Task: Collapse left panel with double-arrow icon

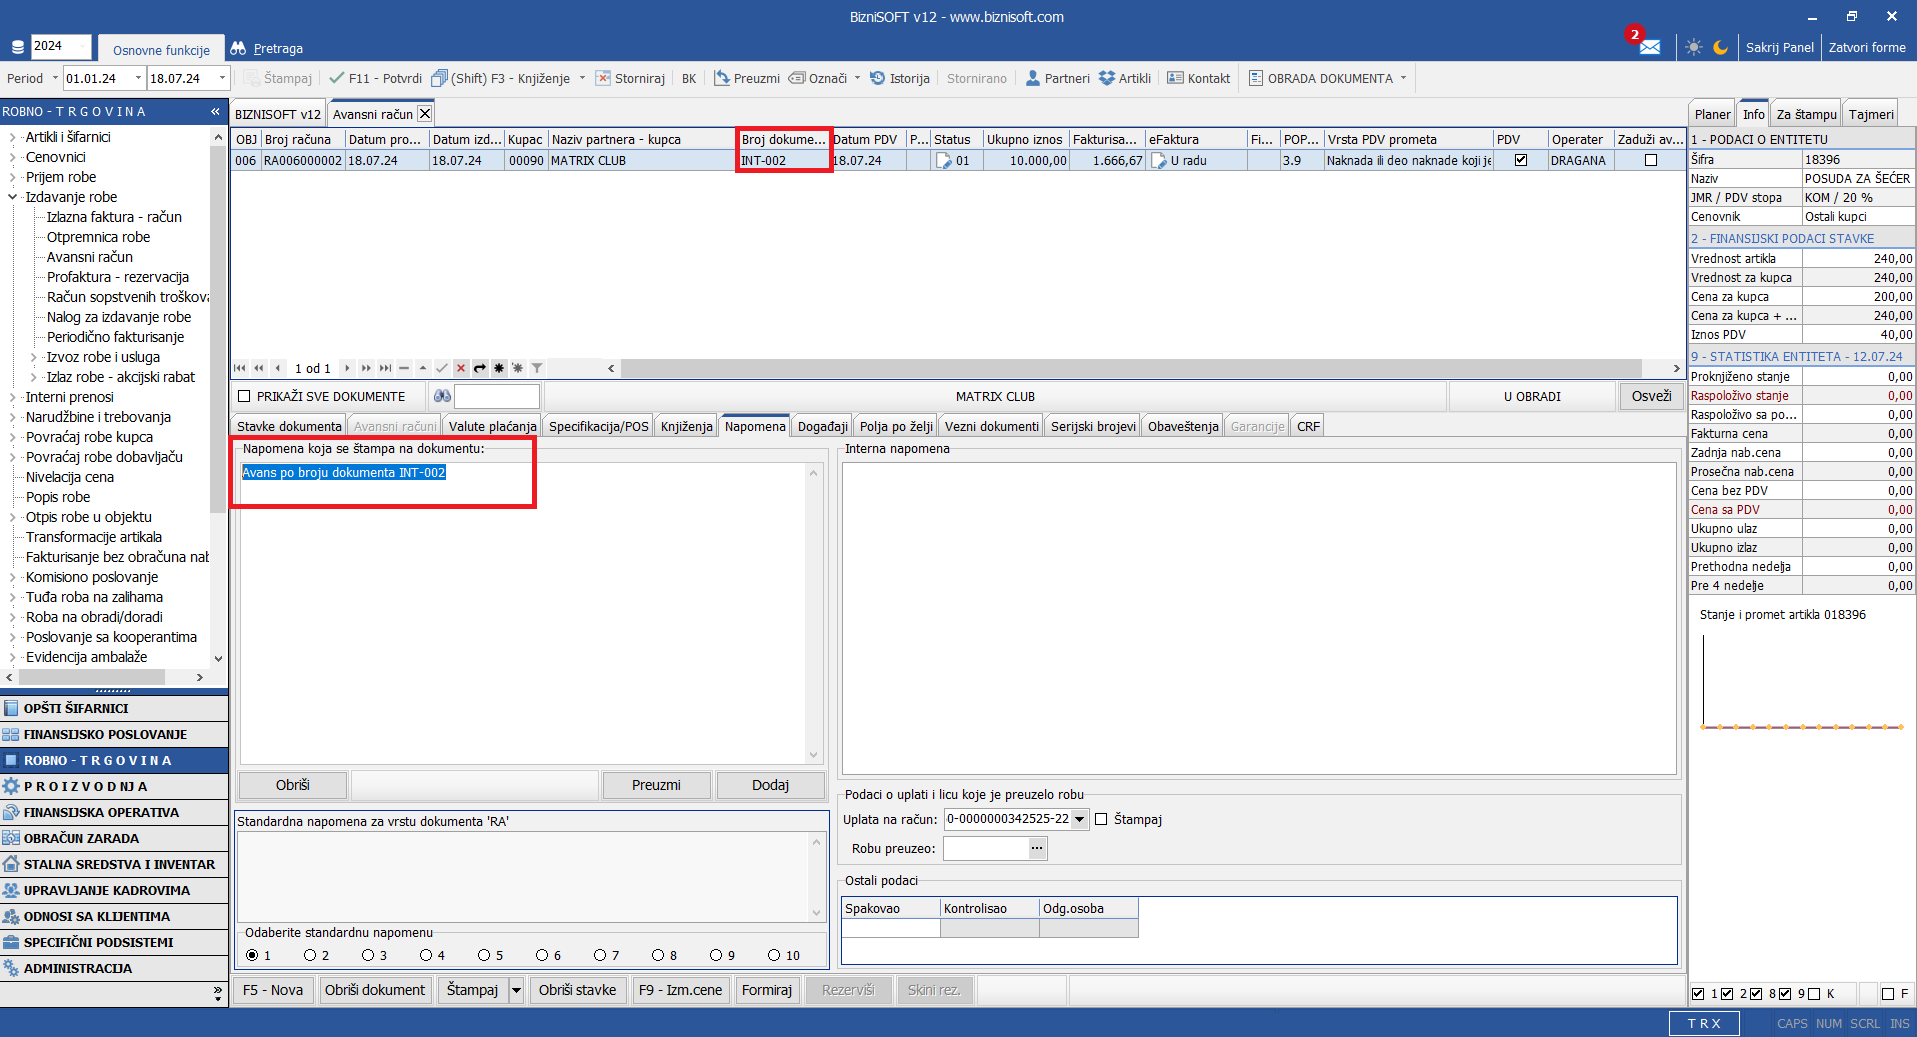Action: point(215,111)
